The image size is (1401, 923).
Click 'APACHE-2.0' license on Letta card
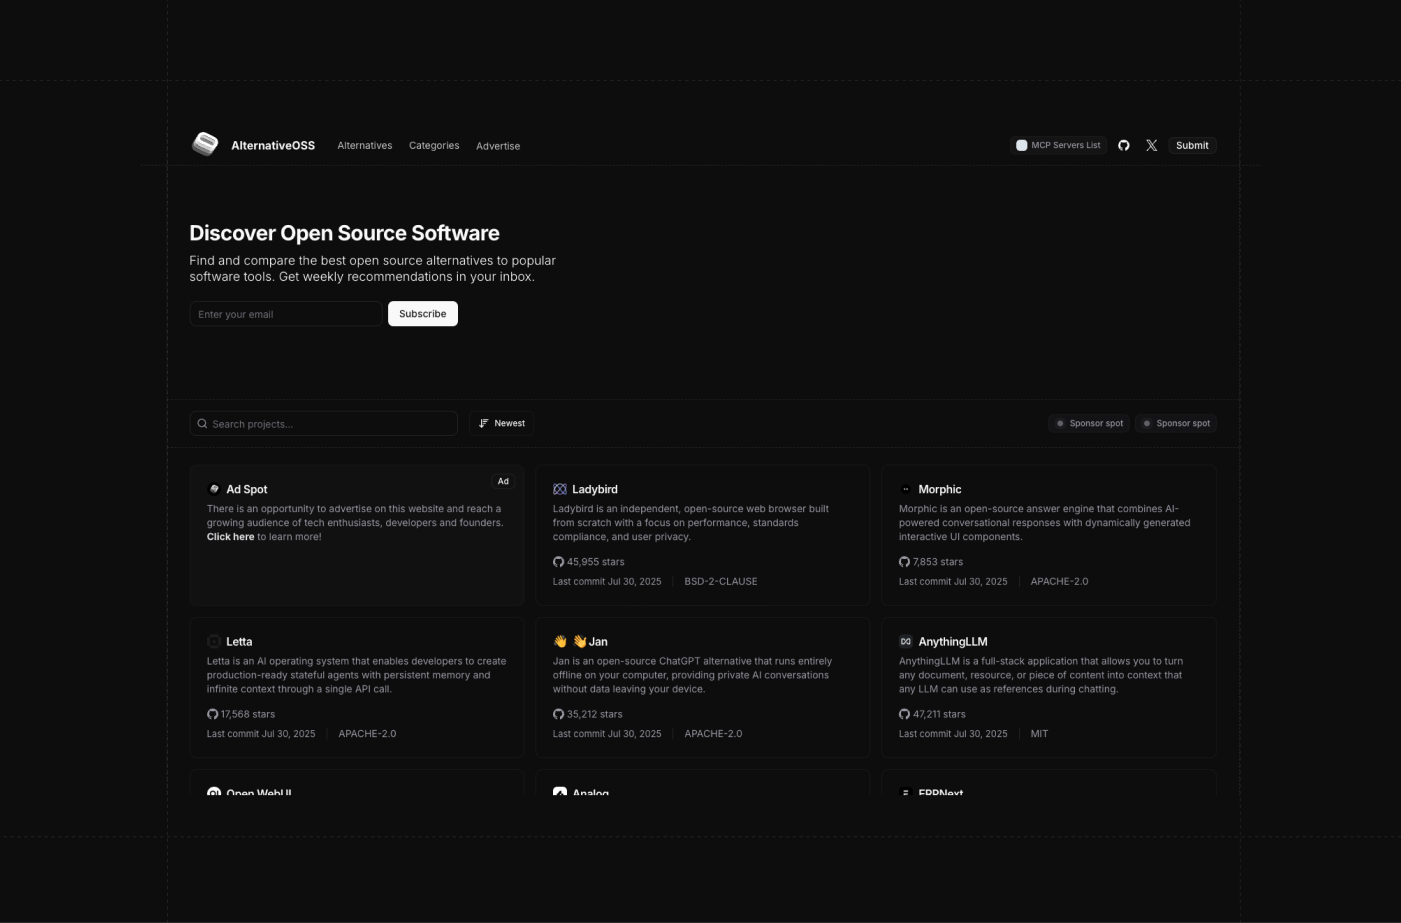click(x=367, y=734)
